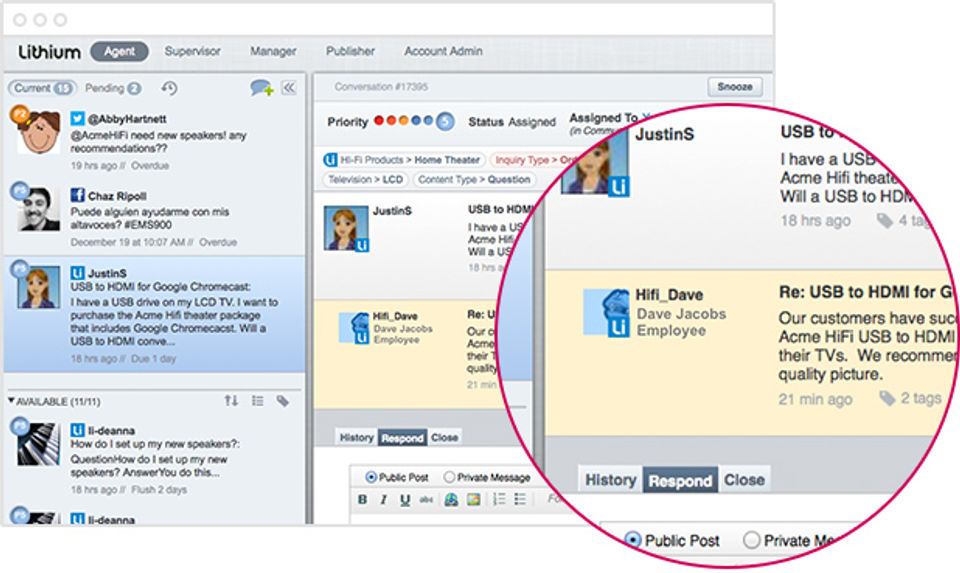
Task: Click 'Assigned To' label in conversation header
Action: point(604,117)
